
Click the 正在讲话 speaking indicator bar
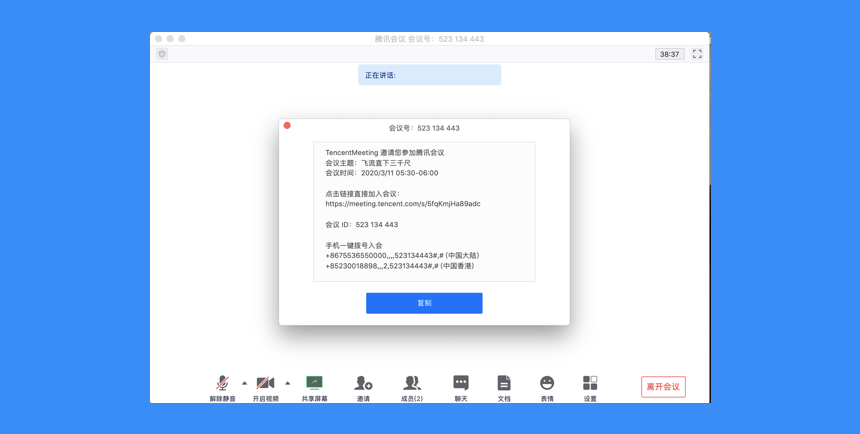(x=429, y=75)
